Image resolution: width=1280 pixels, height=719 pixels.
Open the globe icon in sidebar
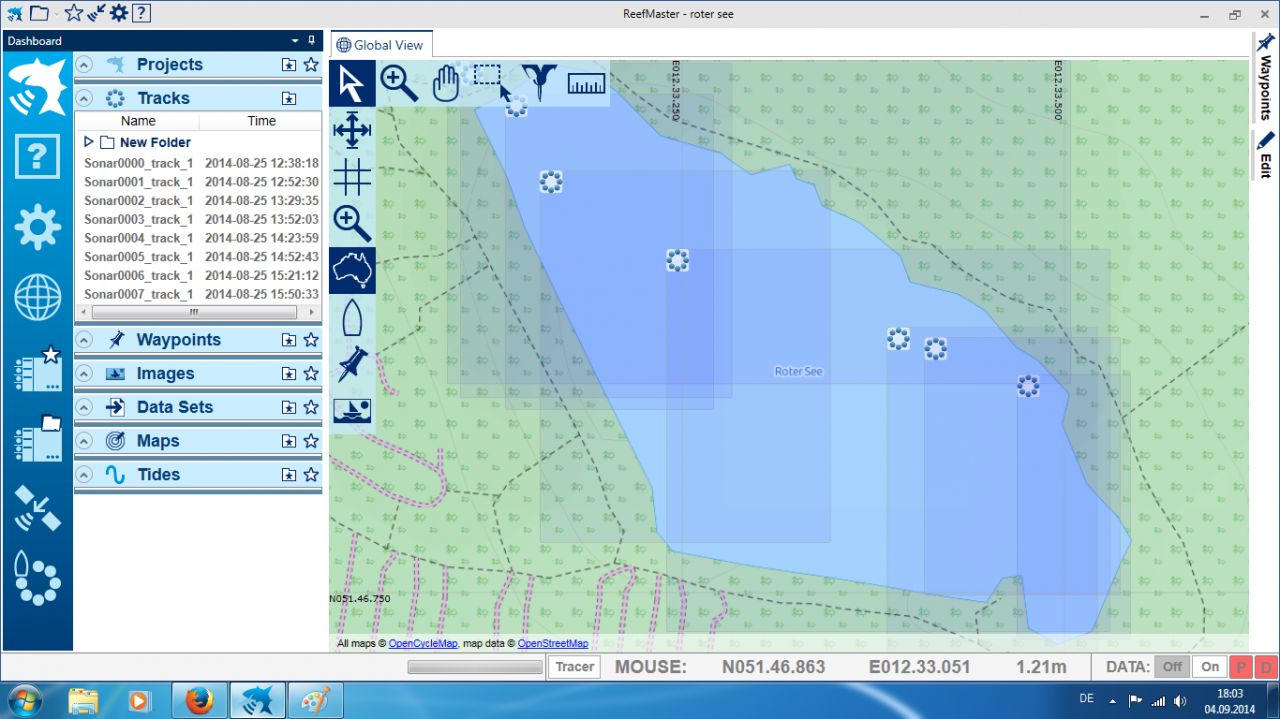point(37,298)
